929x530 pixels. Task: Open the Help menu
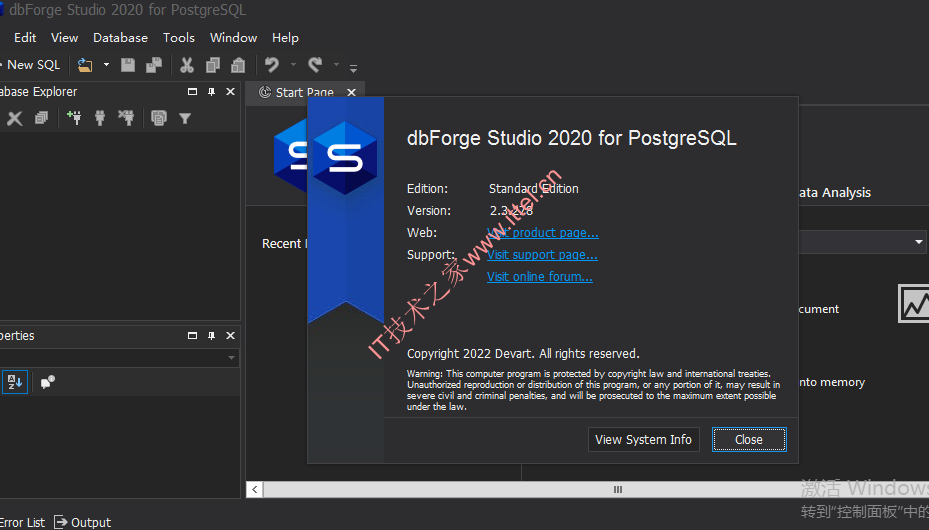[285, 38]
